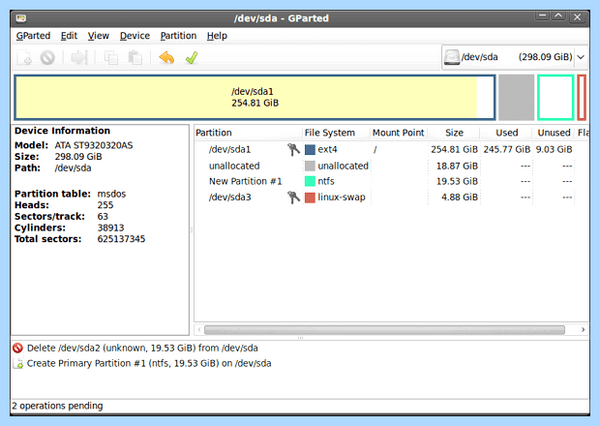Click the 254.81 GiB size cell
Screen dimensions: 600x426
coord(454,149)
